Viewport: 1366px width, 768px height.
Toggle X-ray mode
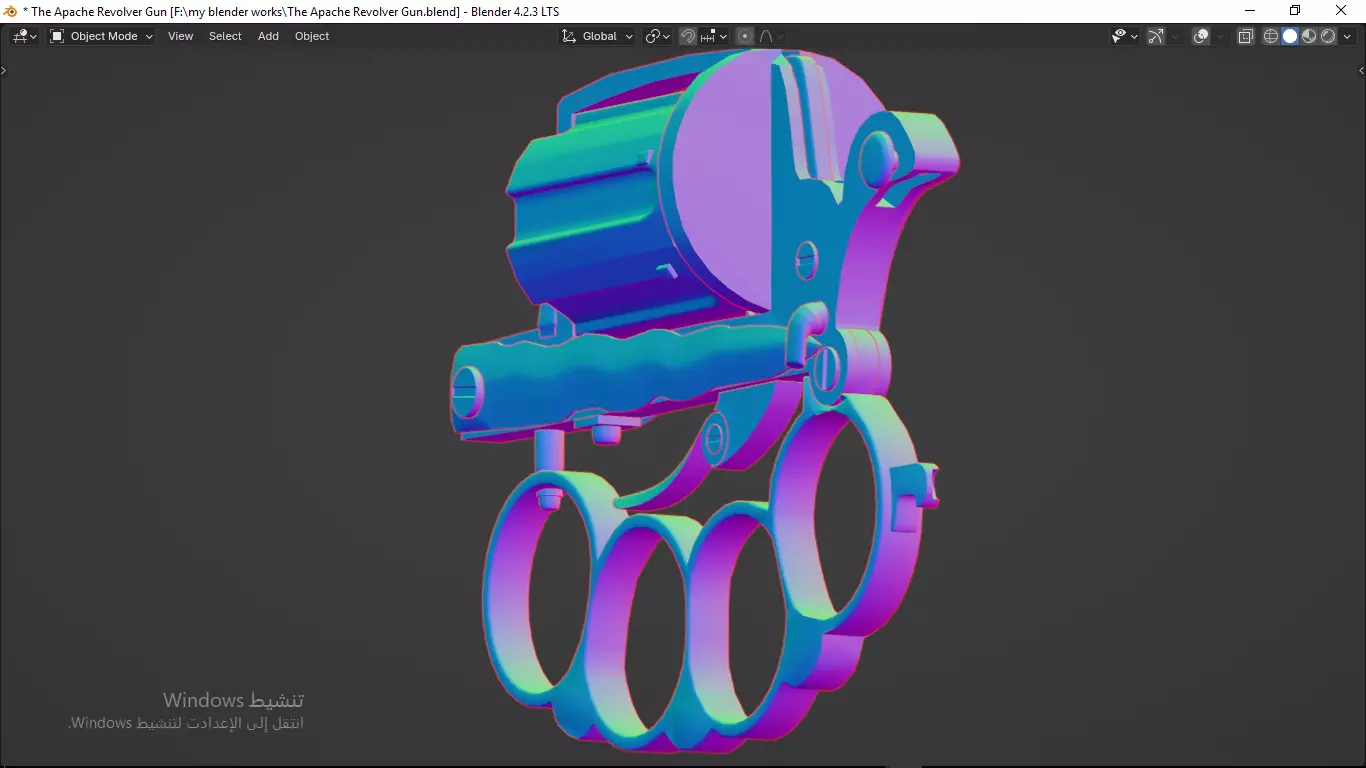1246,36
